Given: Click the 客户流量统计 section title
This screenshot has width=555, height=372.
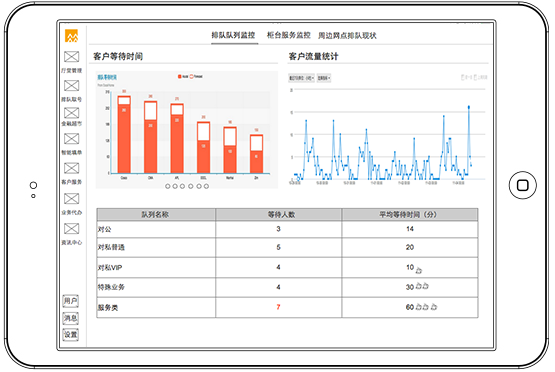Looking at the screenshot, I should 314,56.
